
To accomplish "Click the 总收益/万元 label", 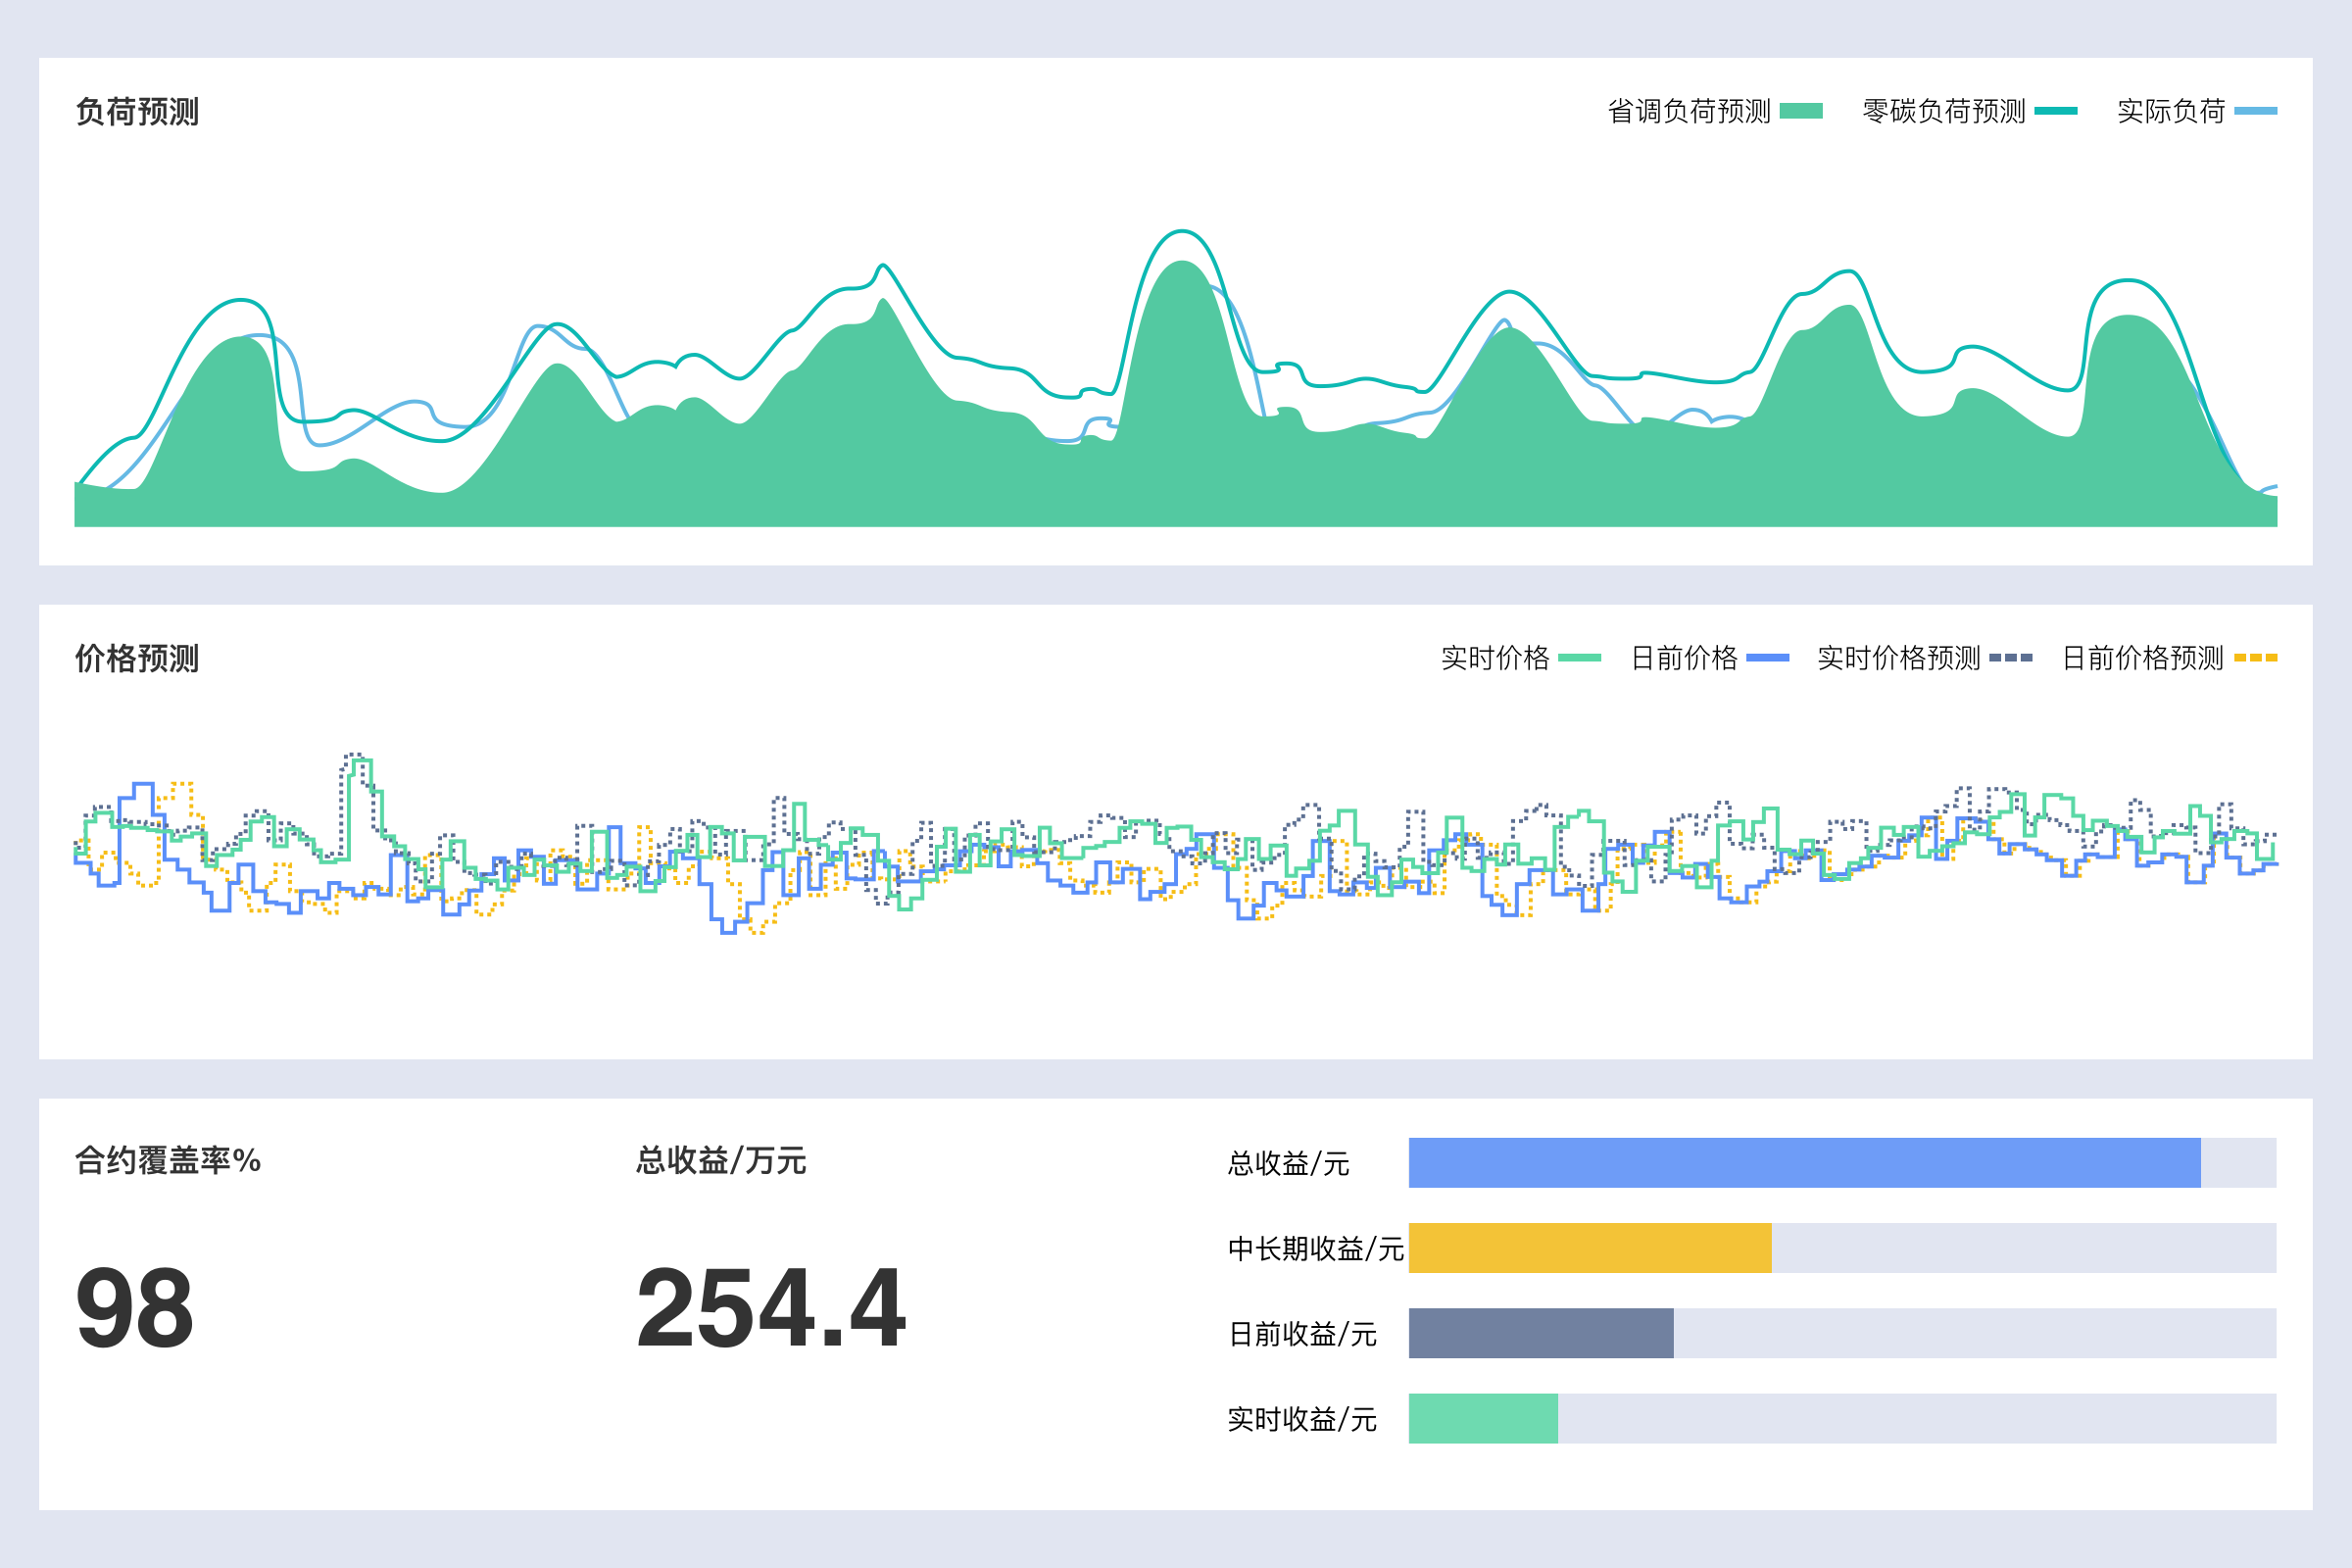I will (721, 1161).
